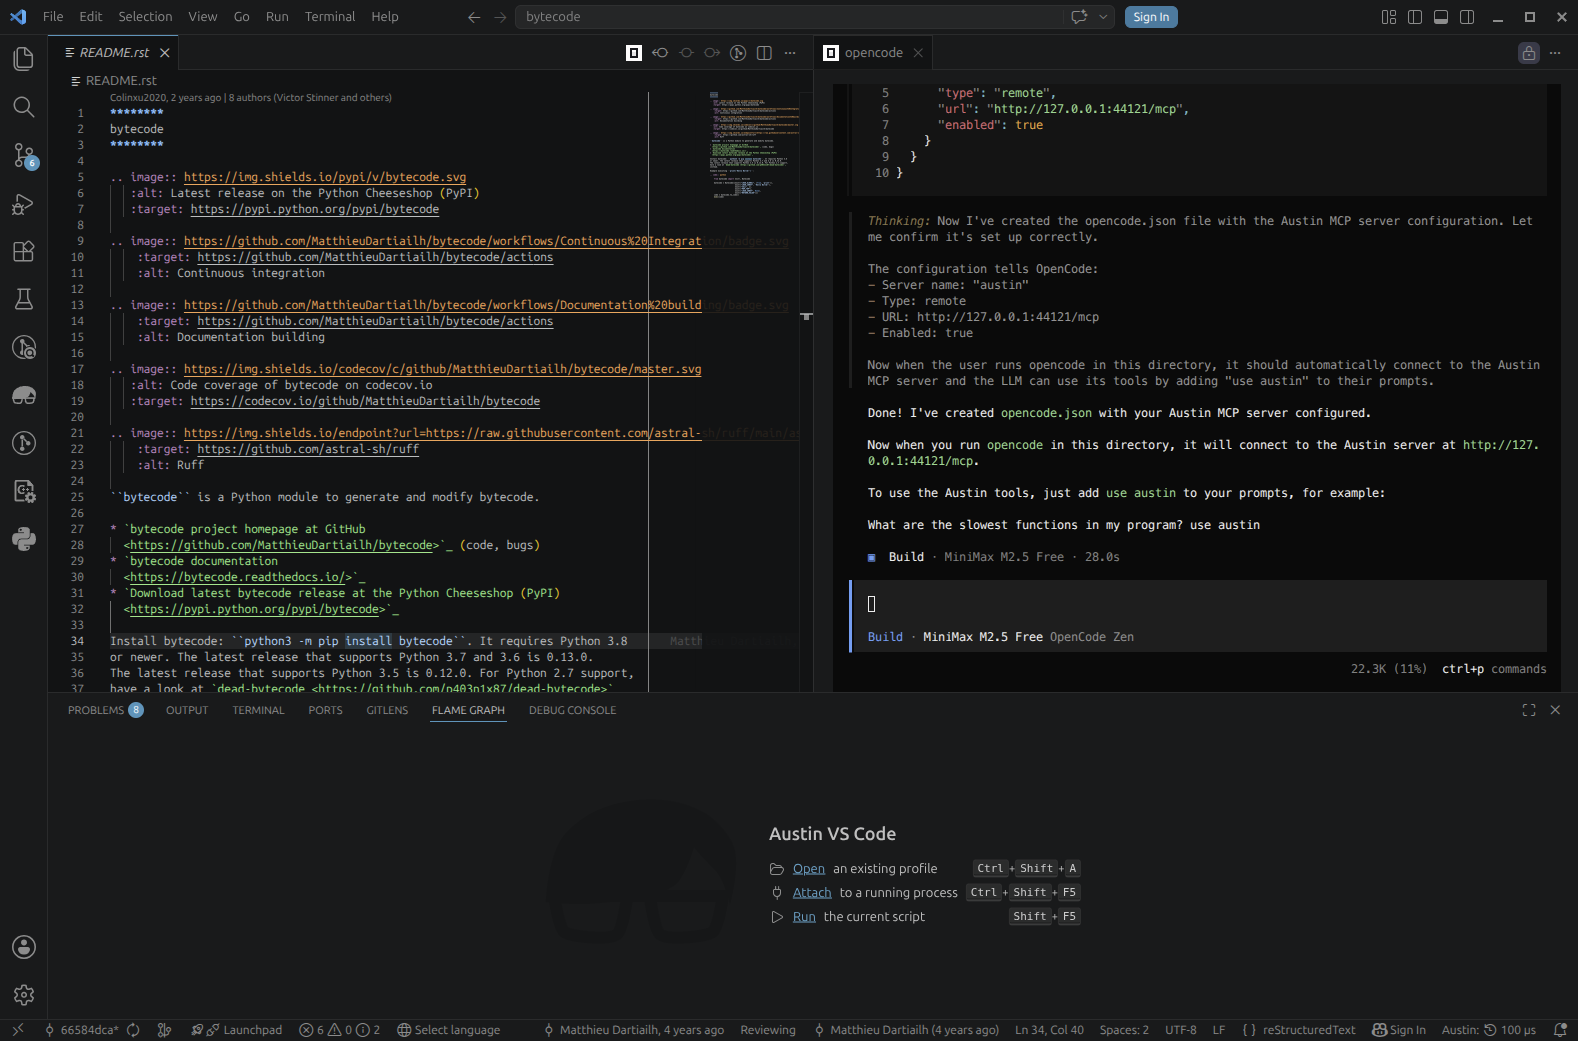Switch to the OUTPUT panel tab
The image size is (1578, 1041).
click(187, 710)
